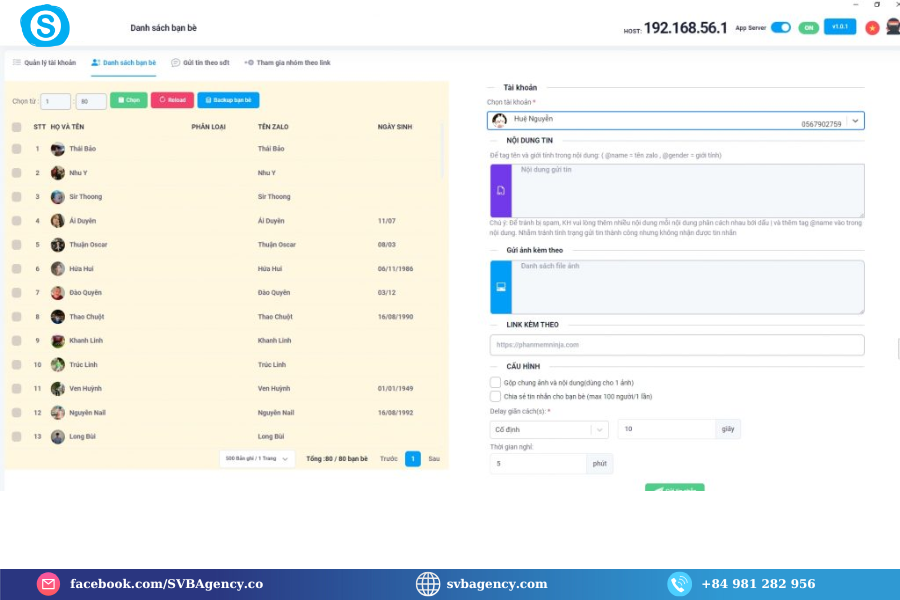Click the 'Backup bạn bè' button

pyautogui.click(x=229, y=101)
